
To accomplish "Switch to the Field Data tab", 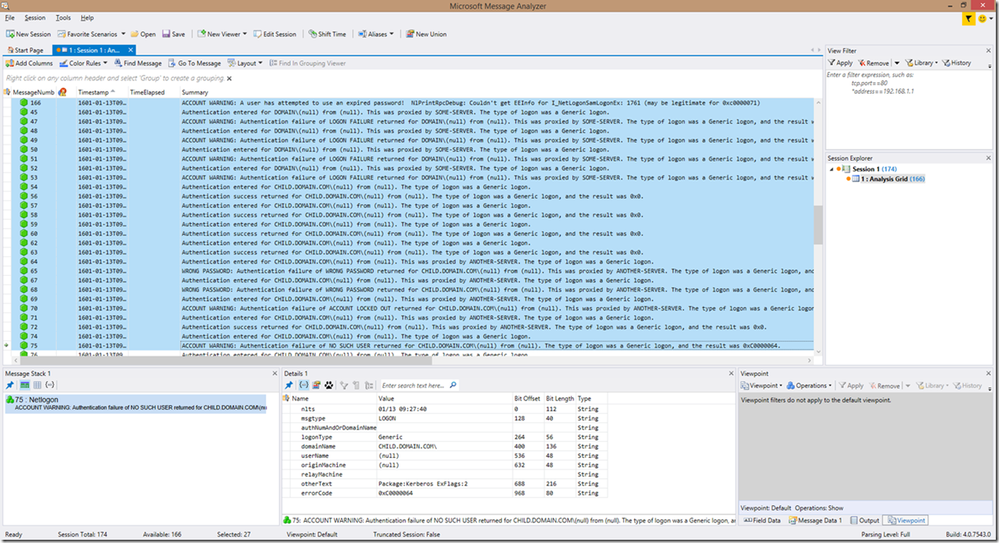I will click(762, 520).
